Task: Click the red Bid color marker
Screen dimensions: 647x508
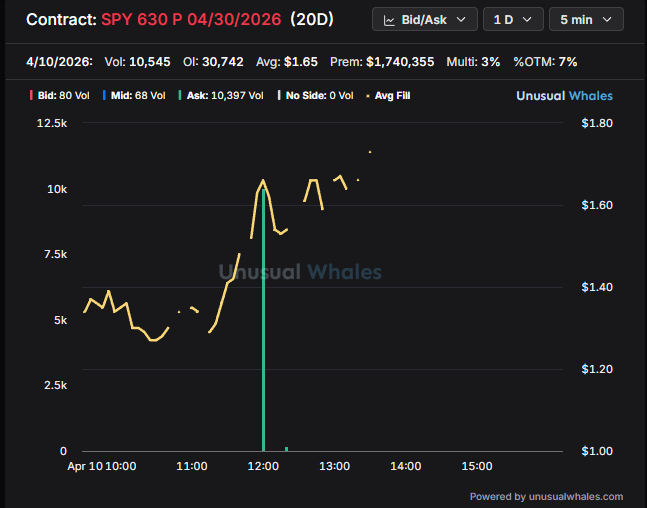Action: [31, 95]
